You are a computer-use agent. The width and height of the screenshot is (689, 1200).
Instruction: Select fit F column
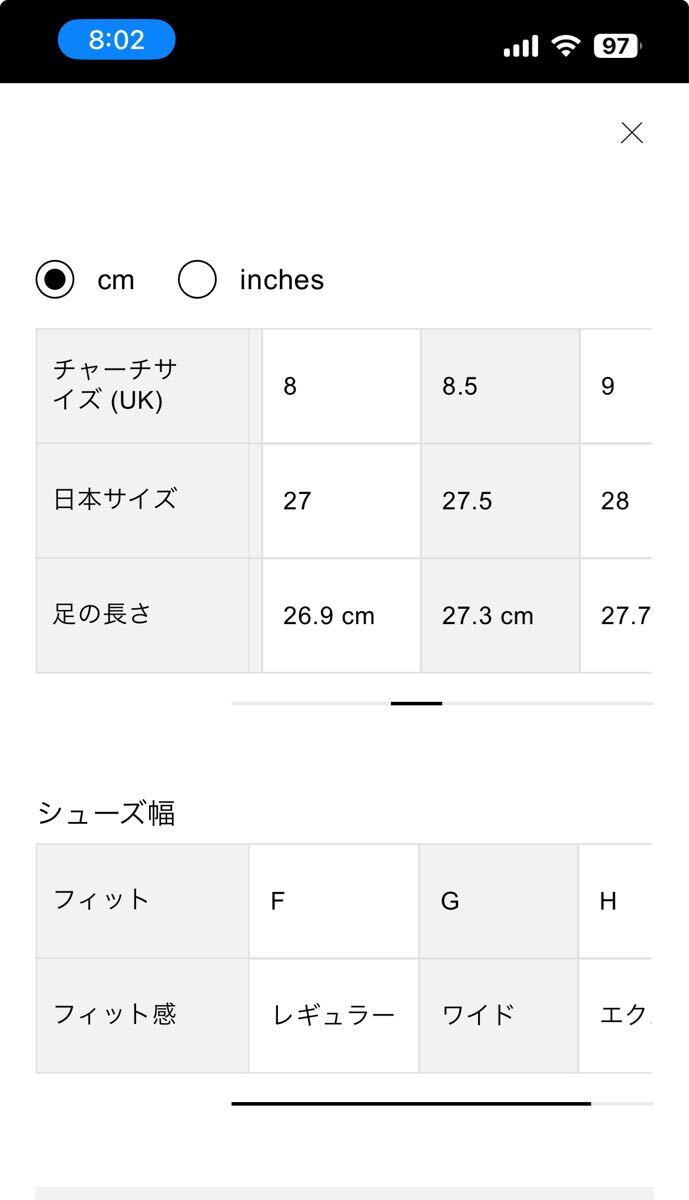pyautogui.click(x=333, y=901)
